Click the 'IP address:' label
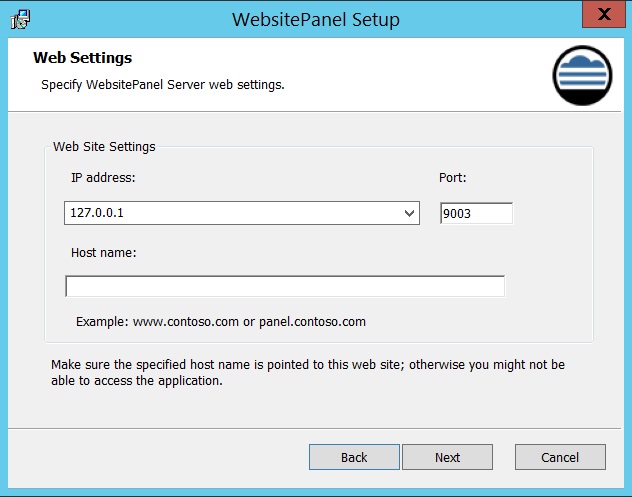 click(103, 177)
